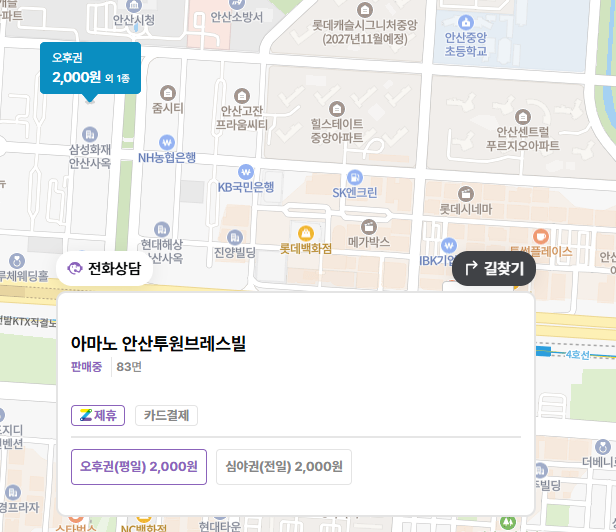Click the 안산소방서 fire station icon

(x=236, y=4)
